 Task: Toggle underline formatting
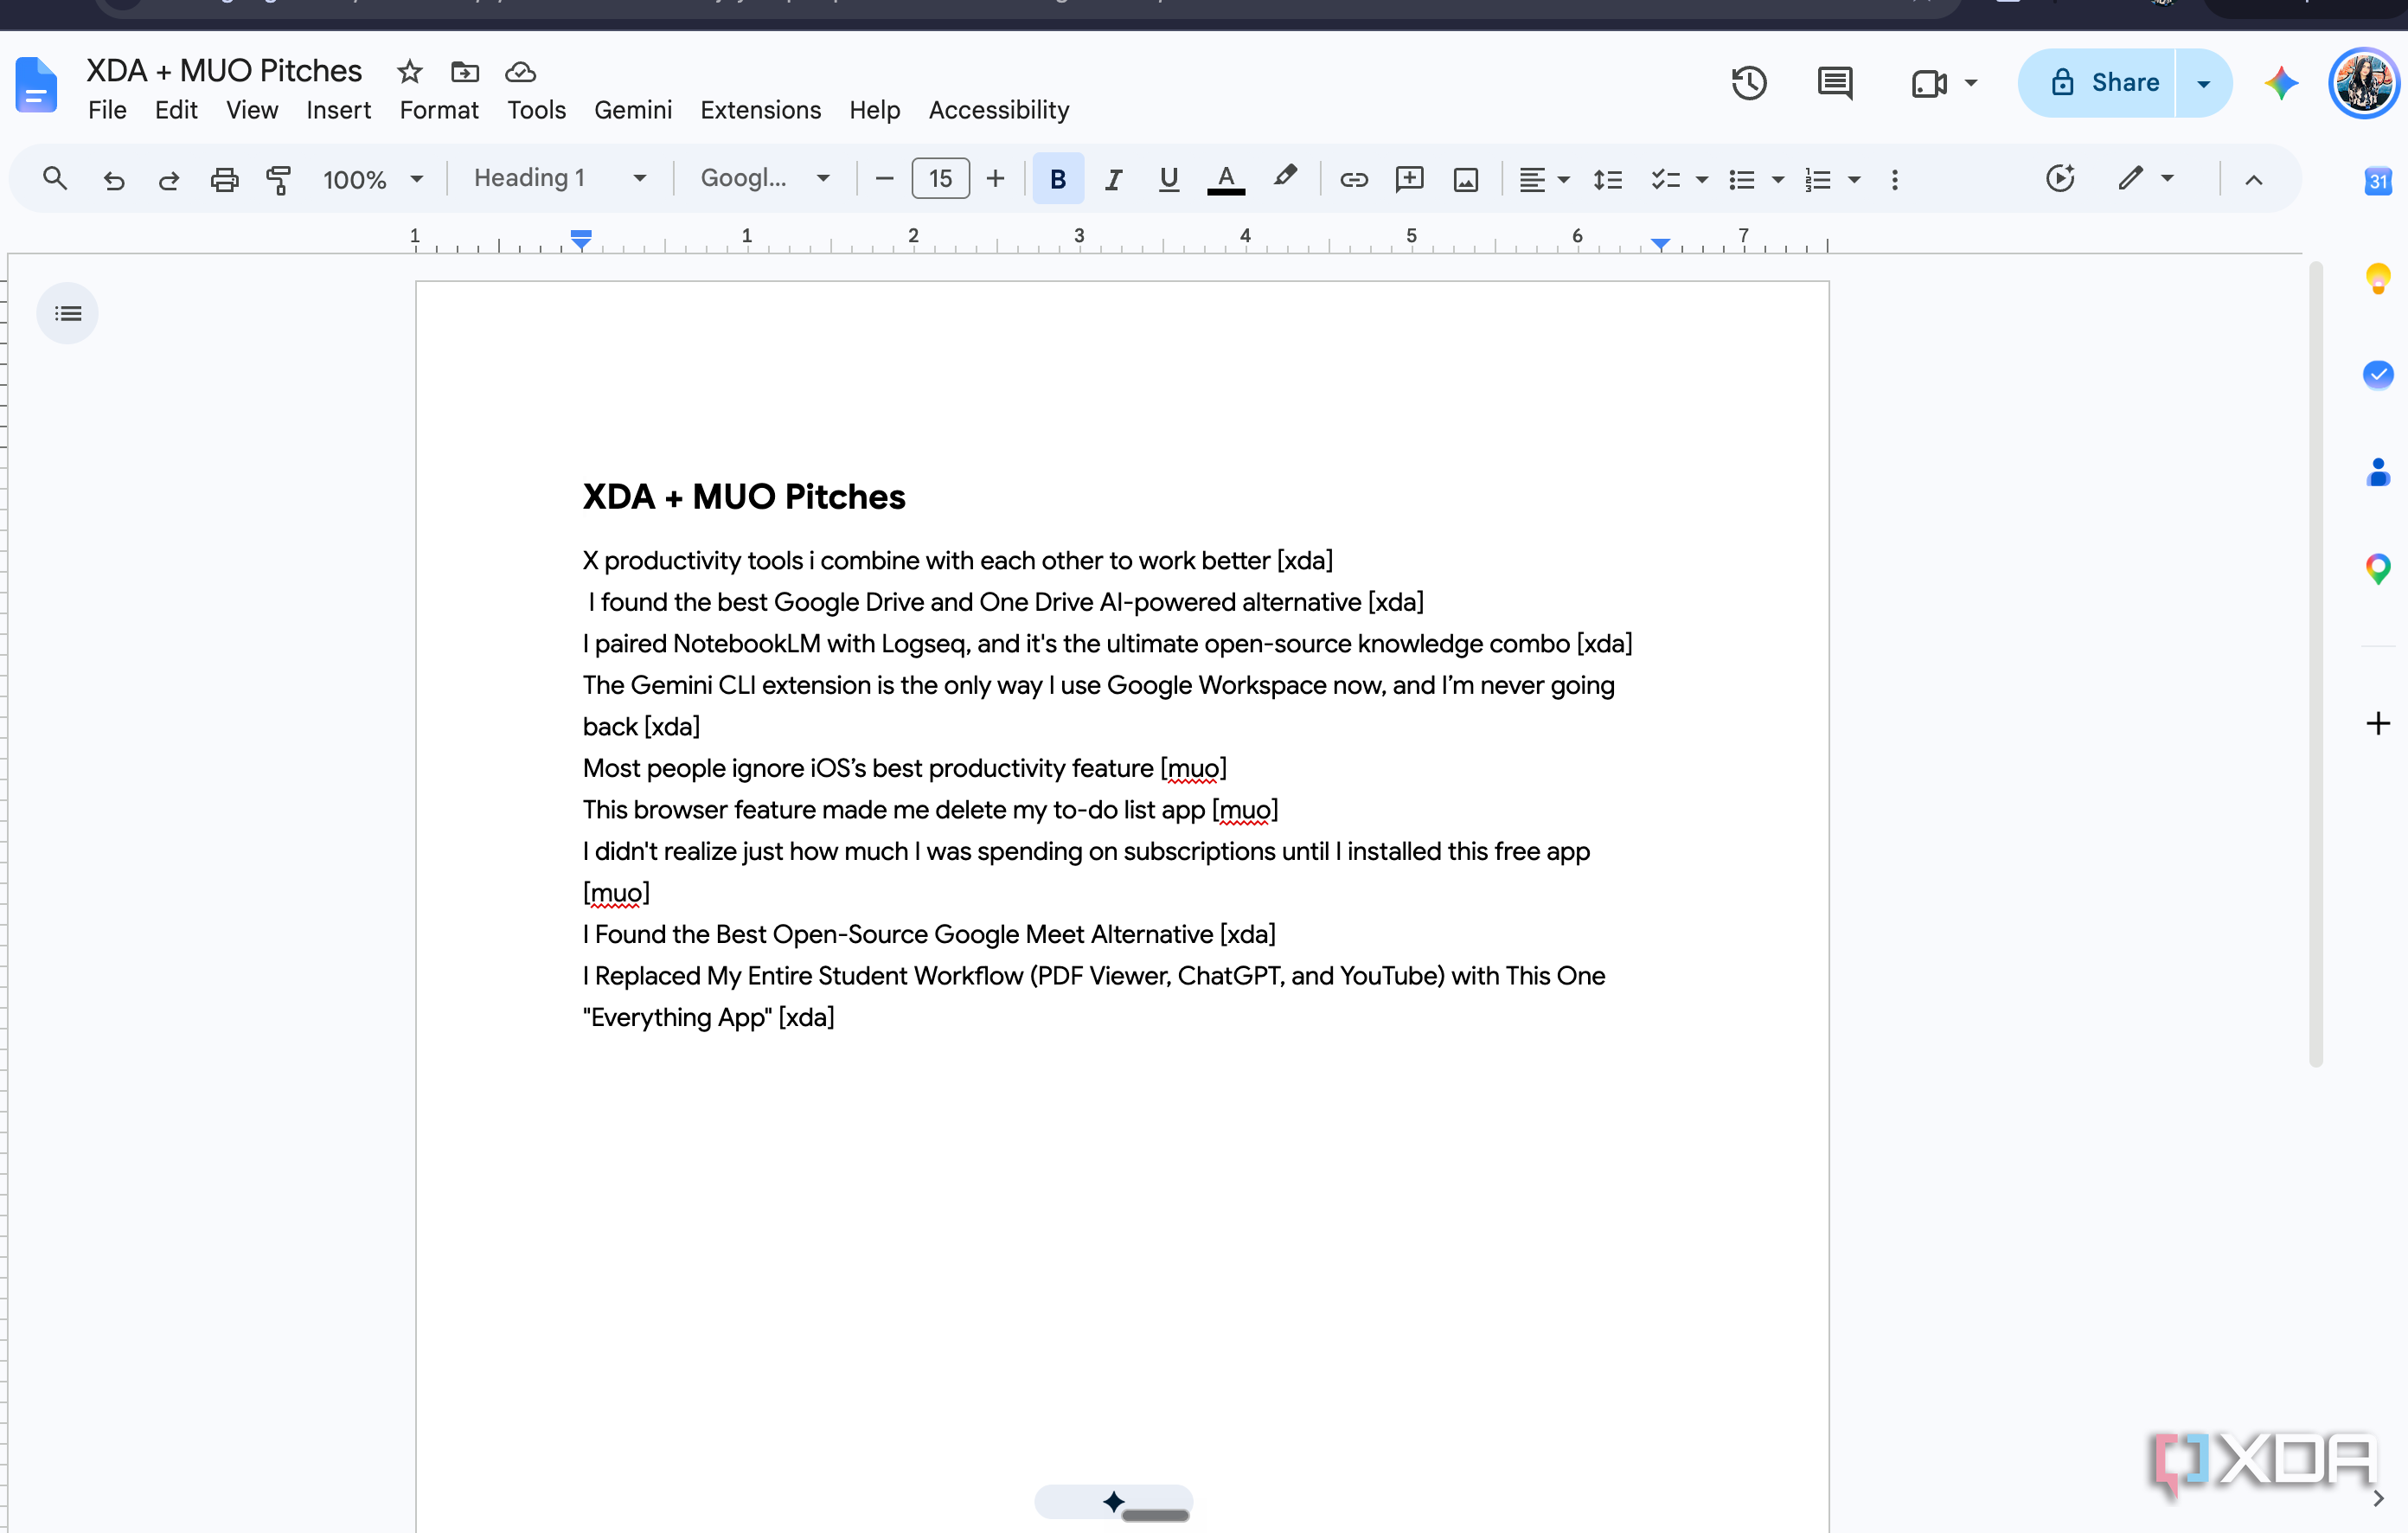(1168, 179)
